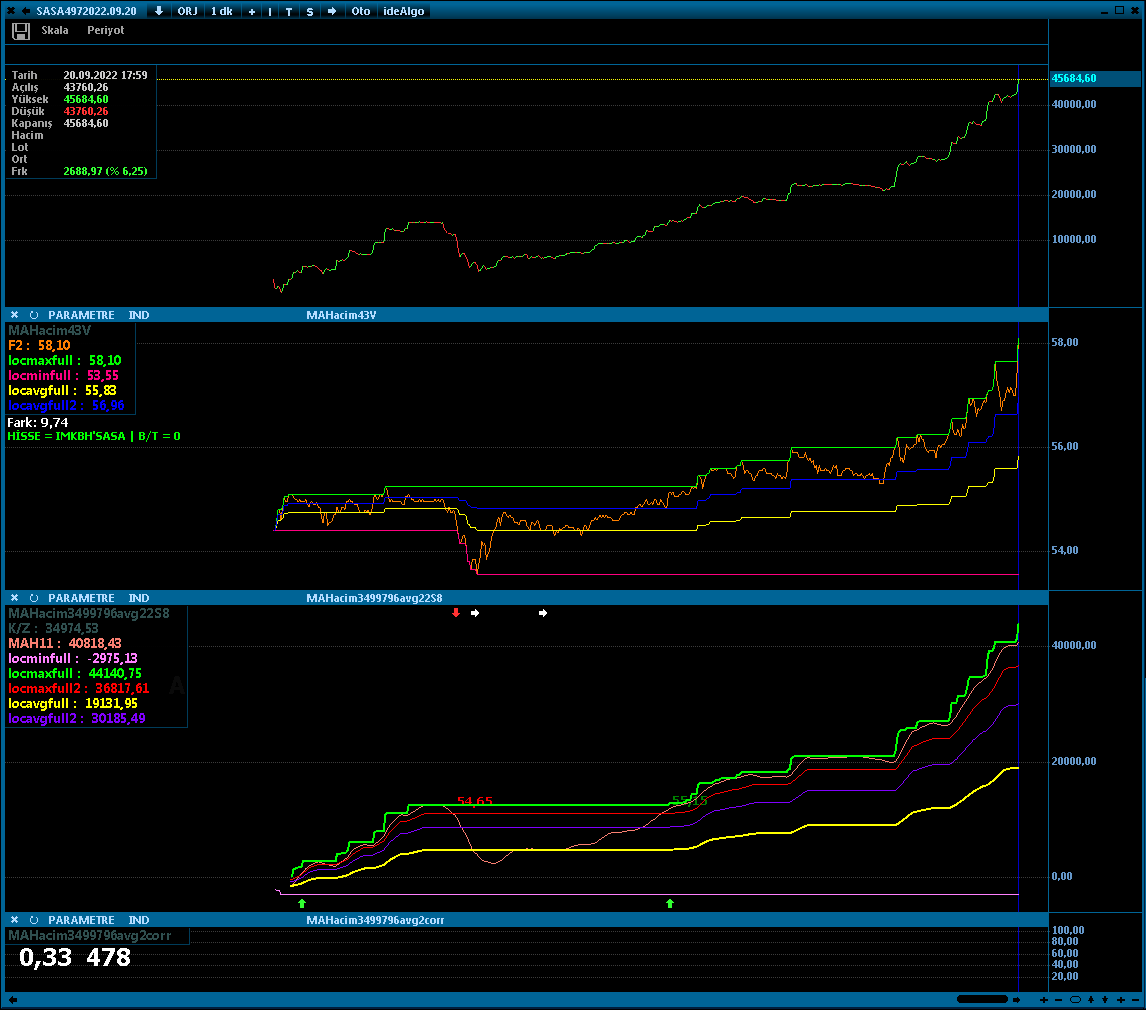Image resolution: width=1146 pixels, height=1010 pixels.
Task: Click IND in MAHacim3499796avg22S8 panel header
Action: point(139,598)
